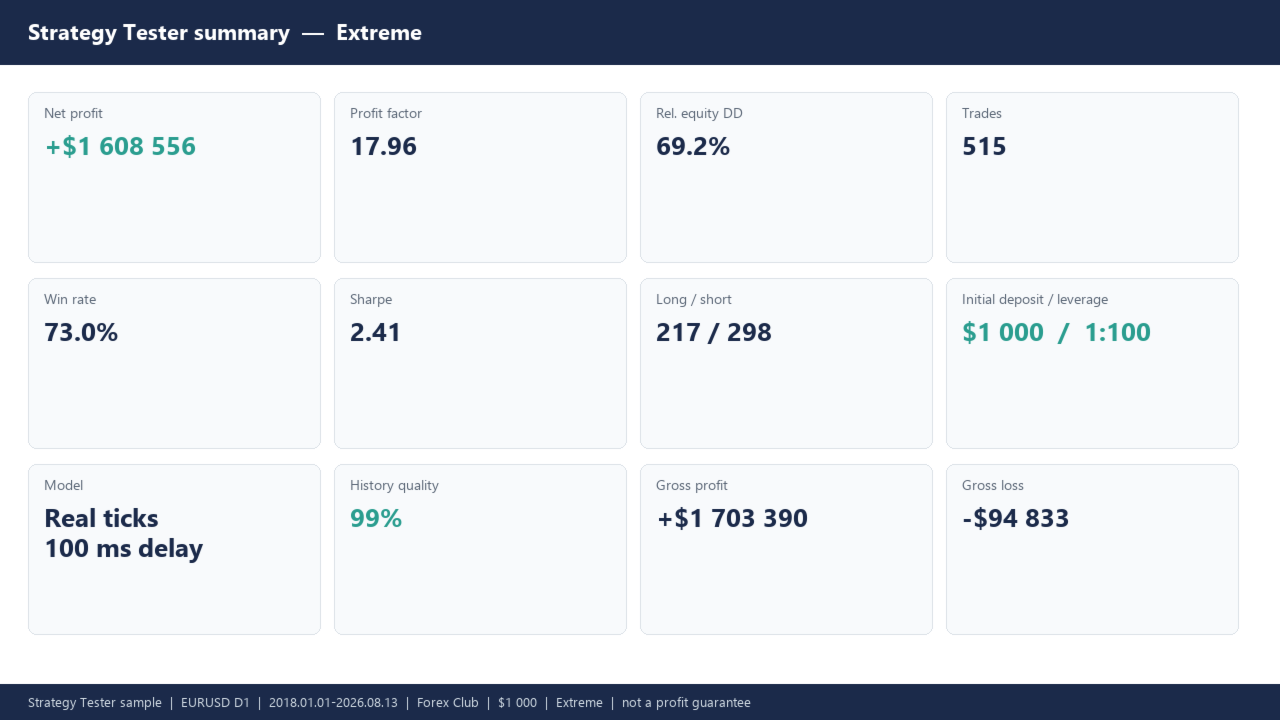The height and width of the screenshot is (720, 1280).
Task: Select the Profit factor card
Action: point(480,177)
